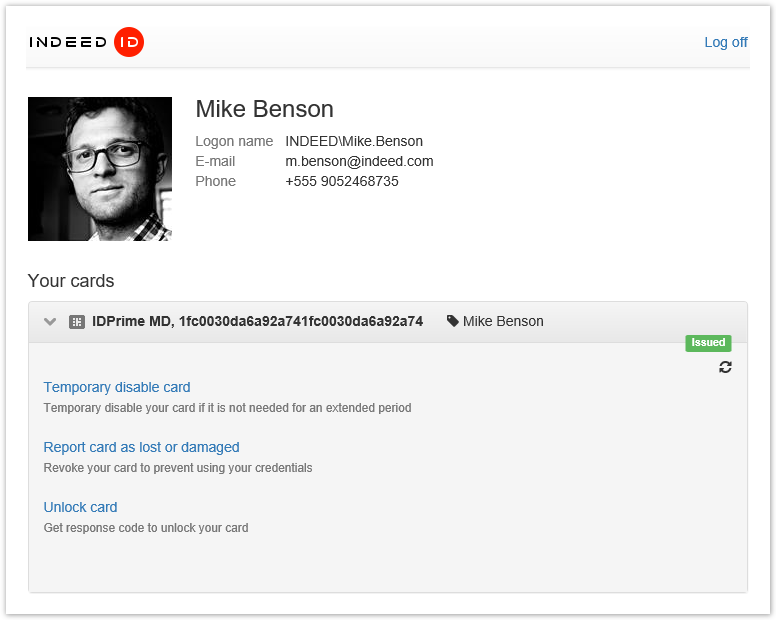This screenshot has width=776, height=620.
Task: Click the green Issued status badge
Action: coord(708,343)
